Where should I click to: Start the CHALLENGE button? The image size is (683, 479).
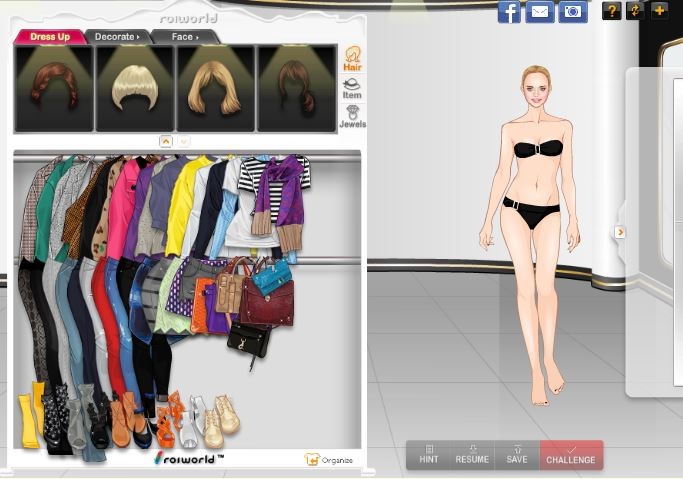point(571,455)
